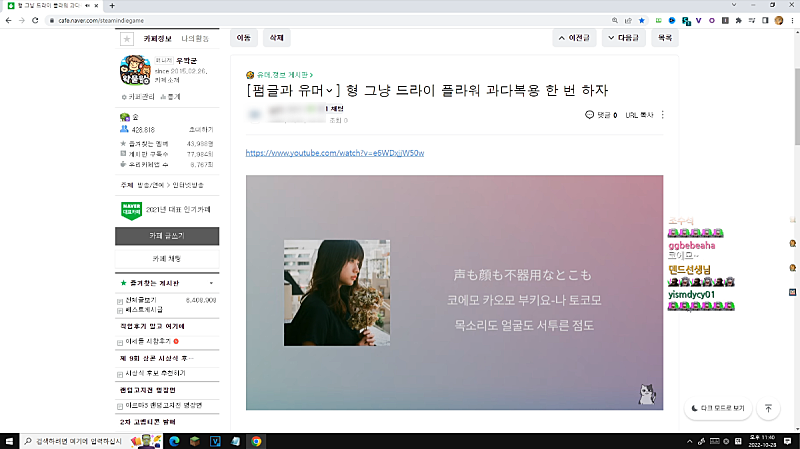Viewport: 800px width, 449px height.
Task: Toggle dark mode view (다크 모드로 보기)
Action: click(717, 408)
